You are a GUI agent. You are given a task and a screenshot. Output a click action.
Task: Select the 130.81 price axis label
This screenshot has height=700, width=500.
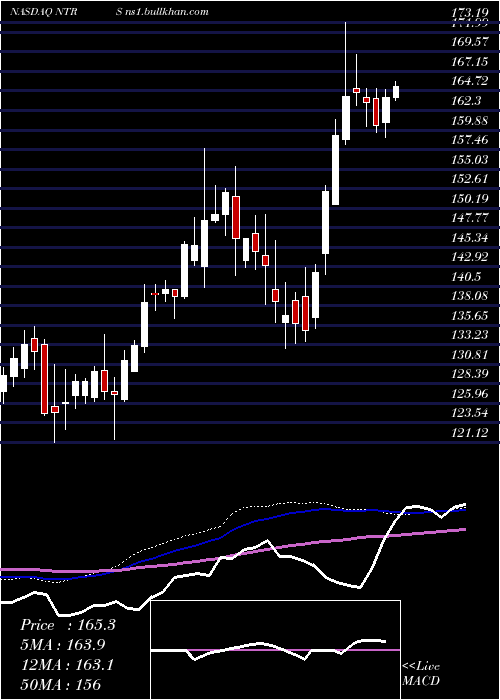(471, 355)
